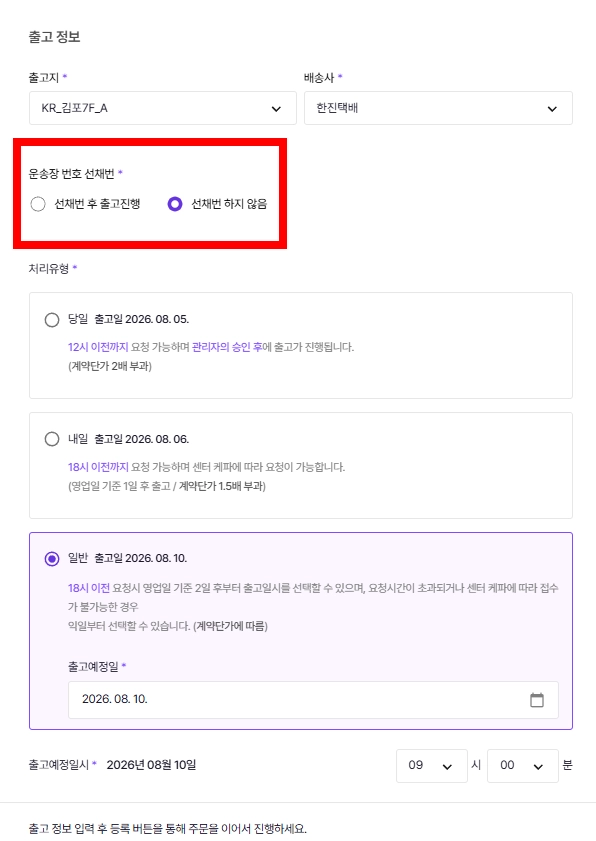Click the 당일 processing type card

click(301, 345)
